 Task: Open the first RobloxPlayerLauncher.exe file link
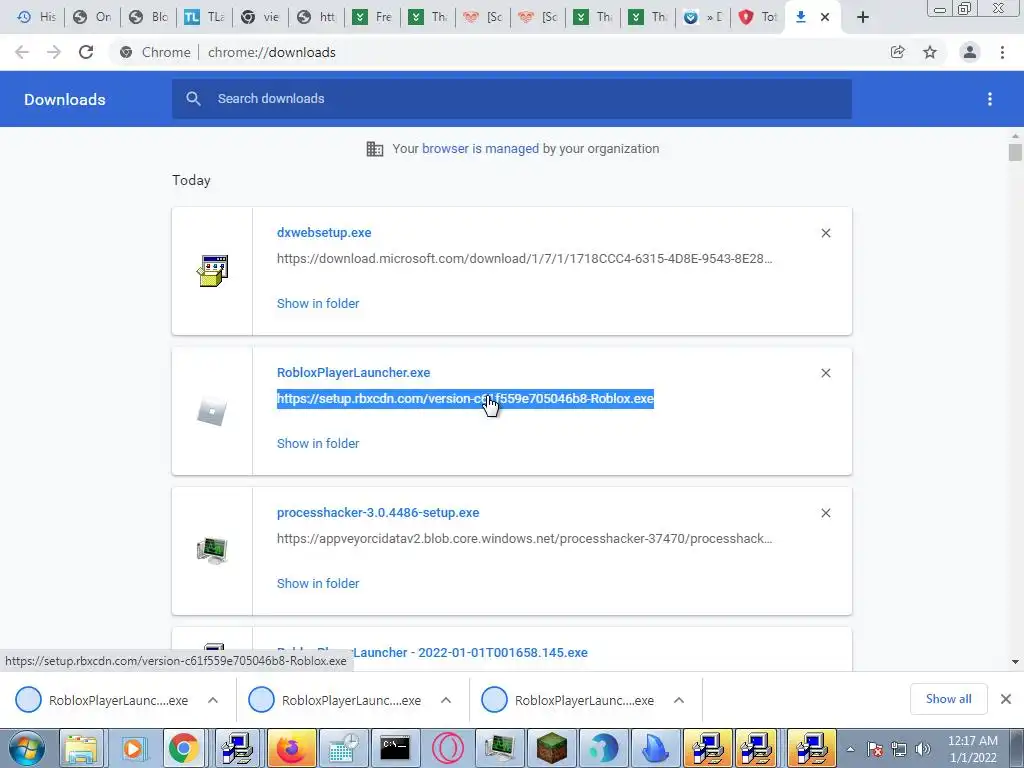click(x=353, y=373)
